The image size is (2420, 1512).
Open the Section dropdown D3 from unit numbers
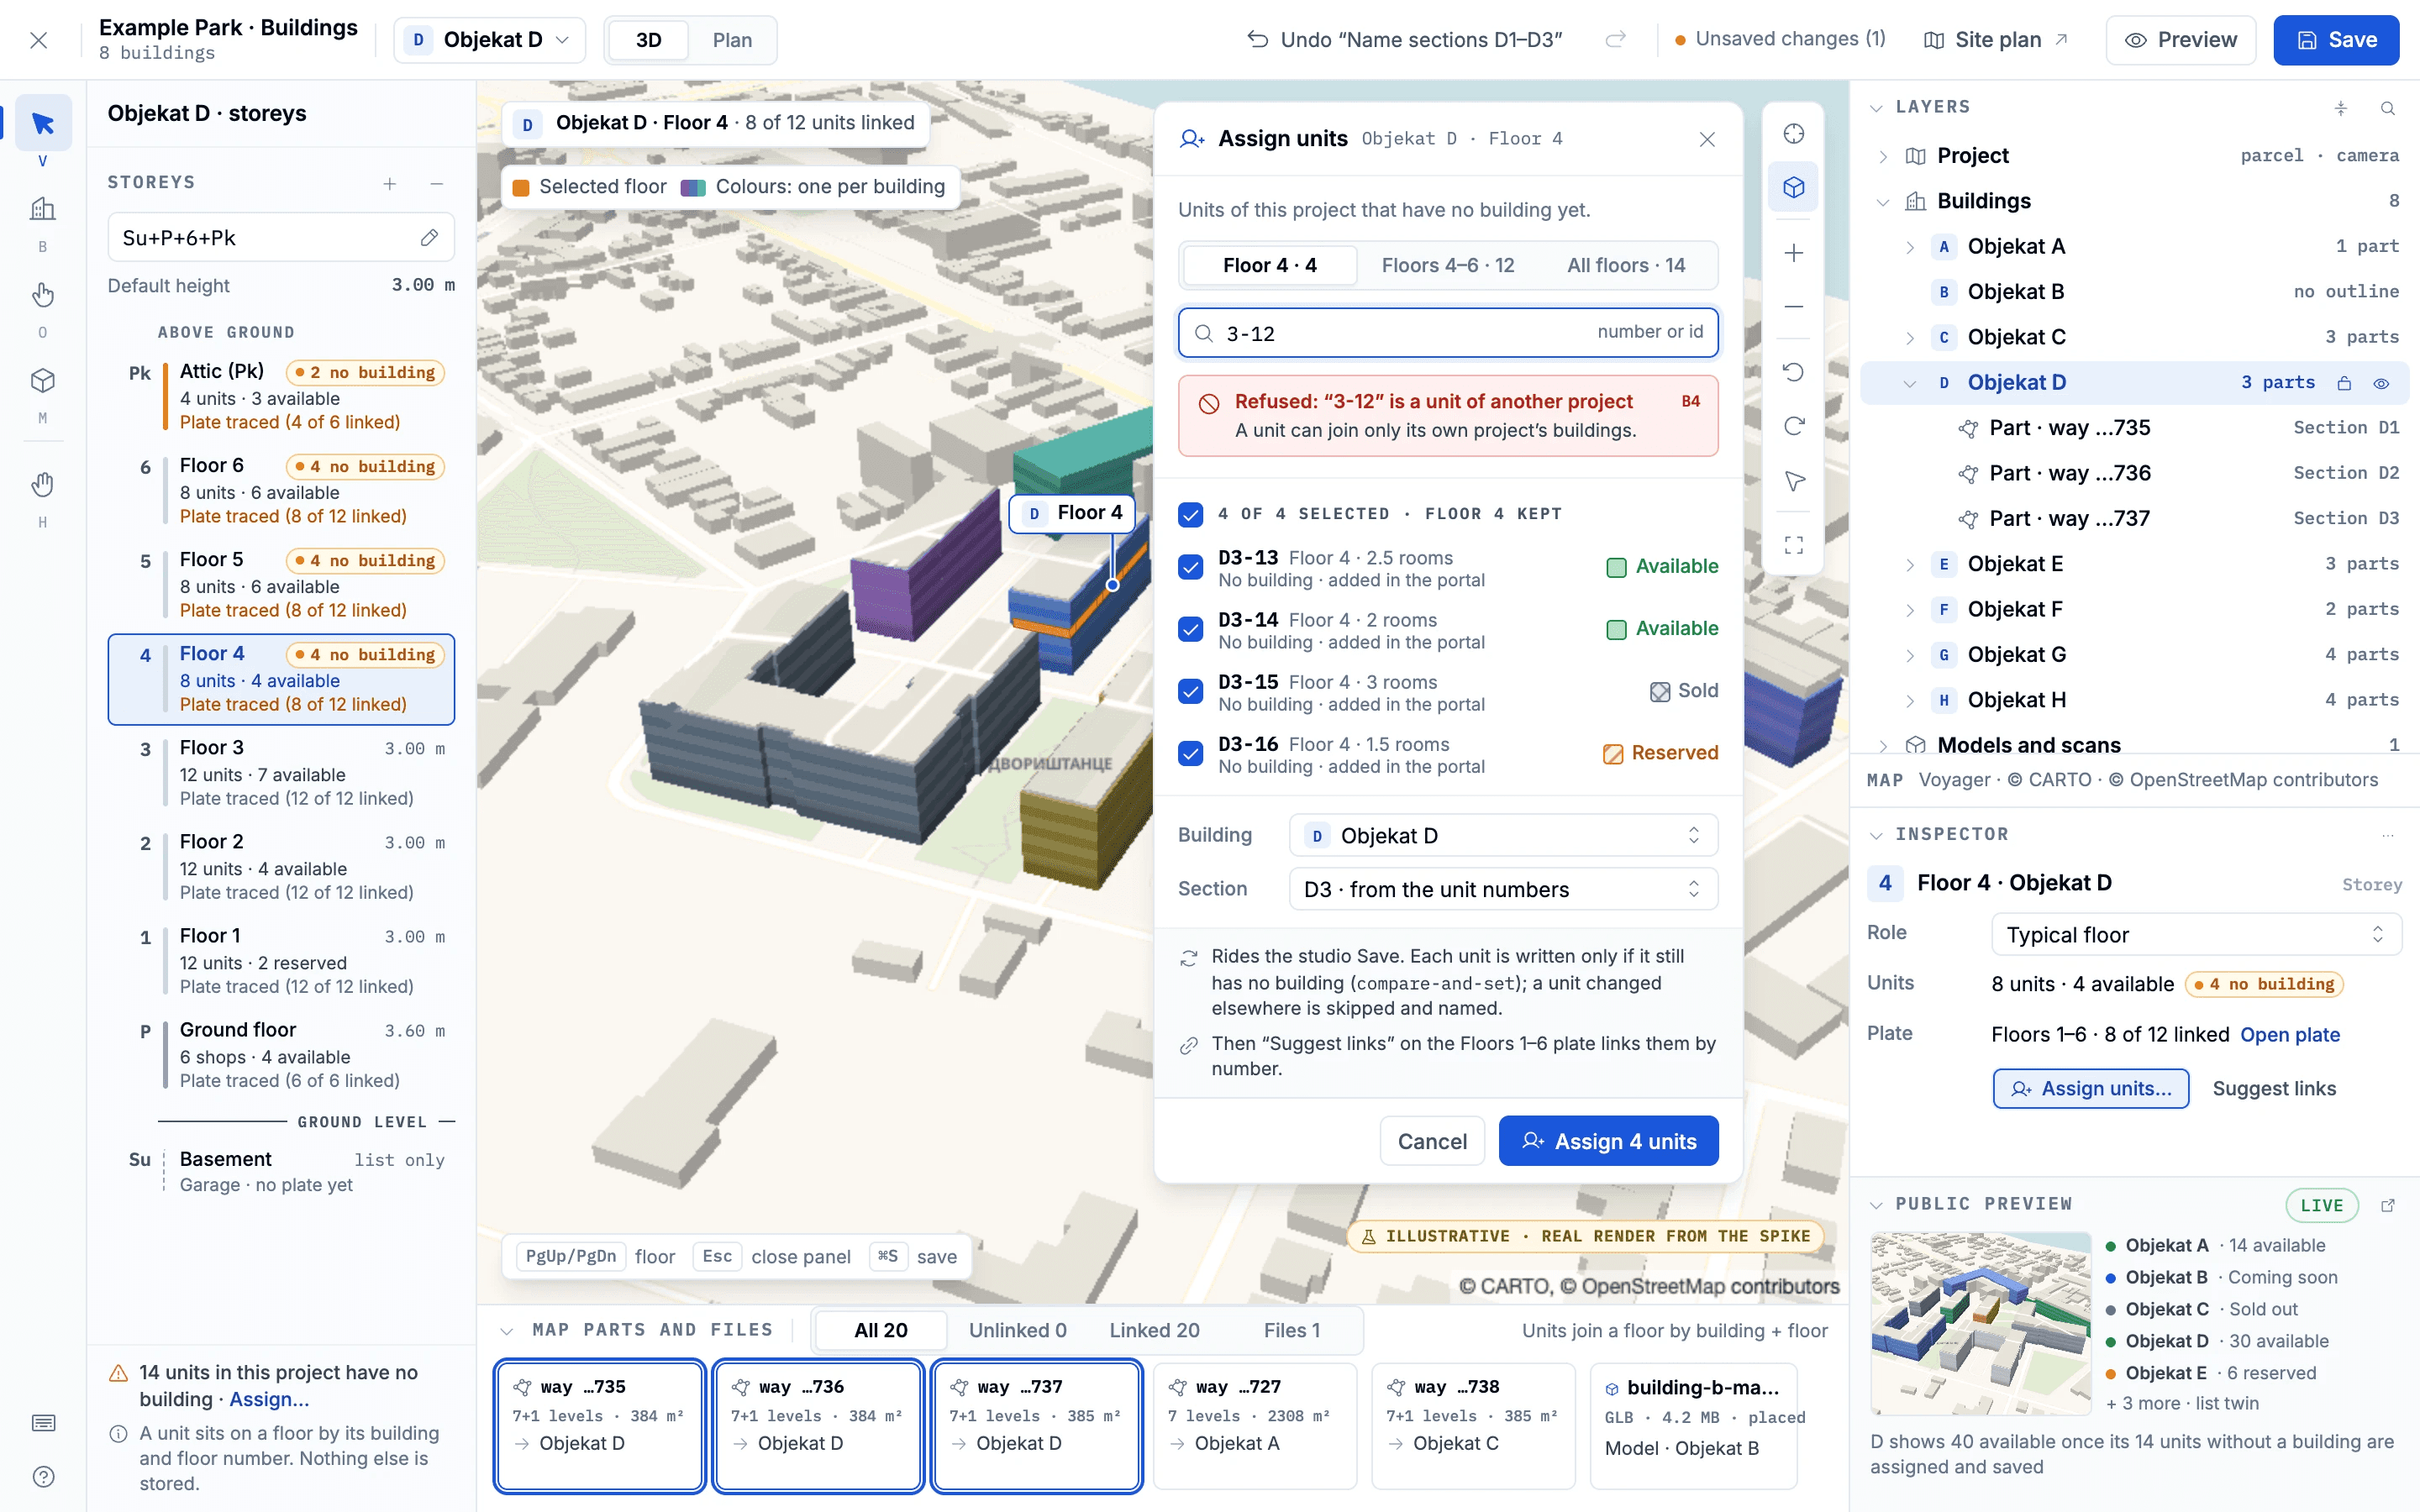click(x=1503, y=889)
